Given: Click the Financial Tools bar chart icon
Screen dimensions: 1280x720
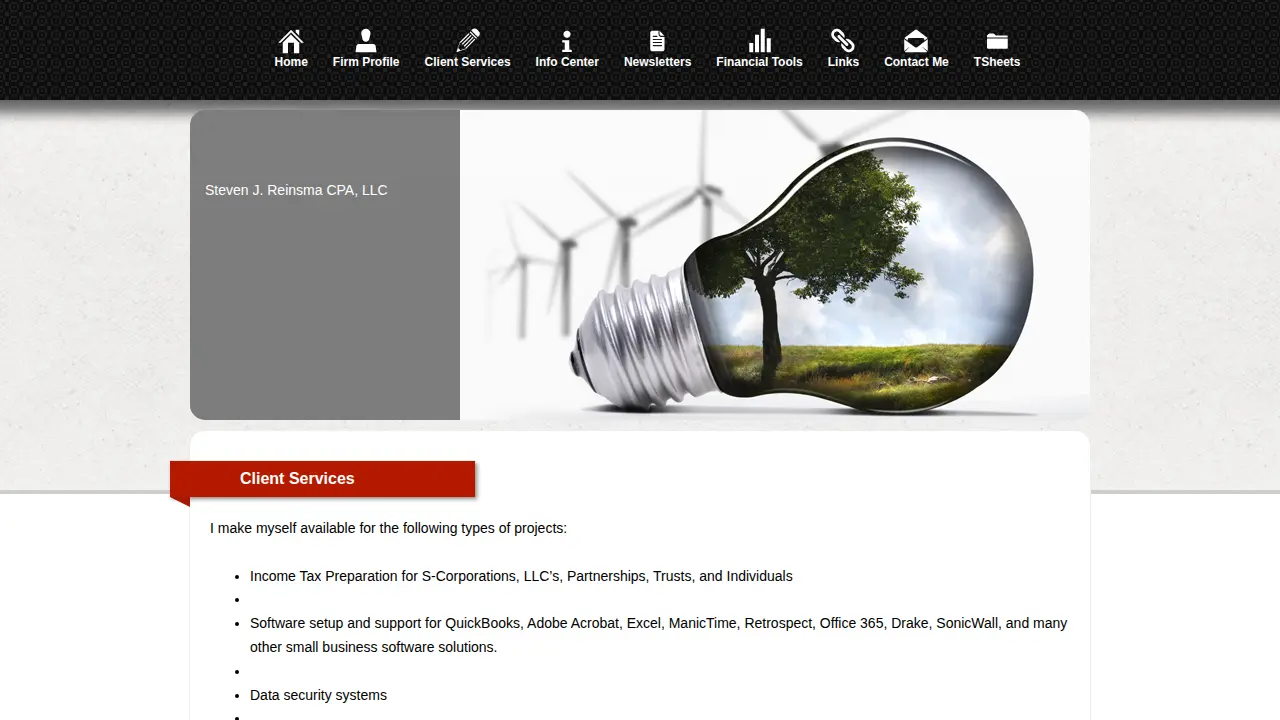Looking at the screenshot, I should coord(760,41).
